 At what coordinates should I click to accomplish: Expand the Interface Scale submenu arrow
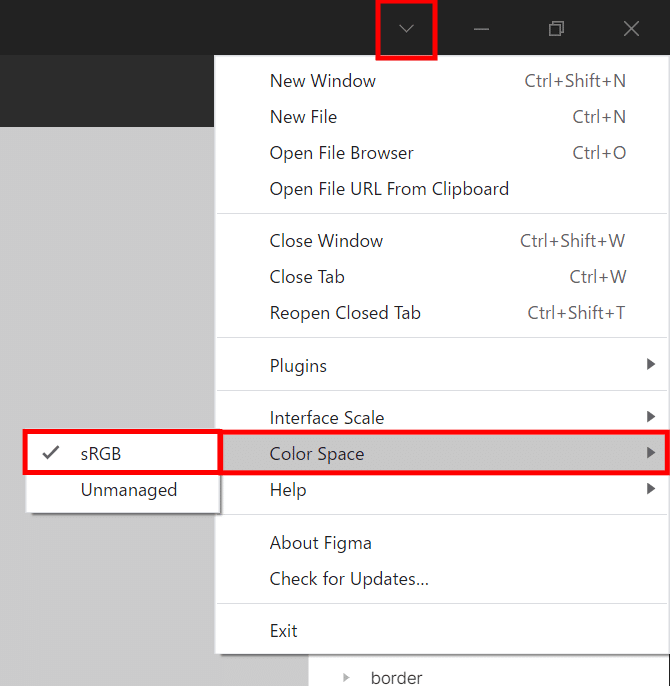(651, 417)
